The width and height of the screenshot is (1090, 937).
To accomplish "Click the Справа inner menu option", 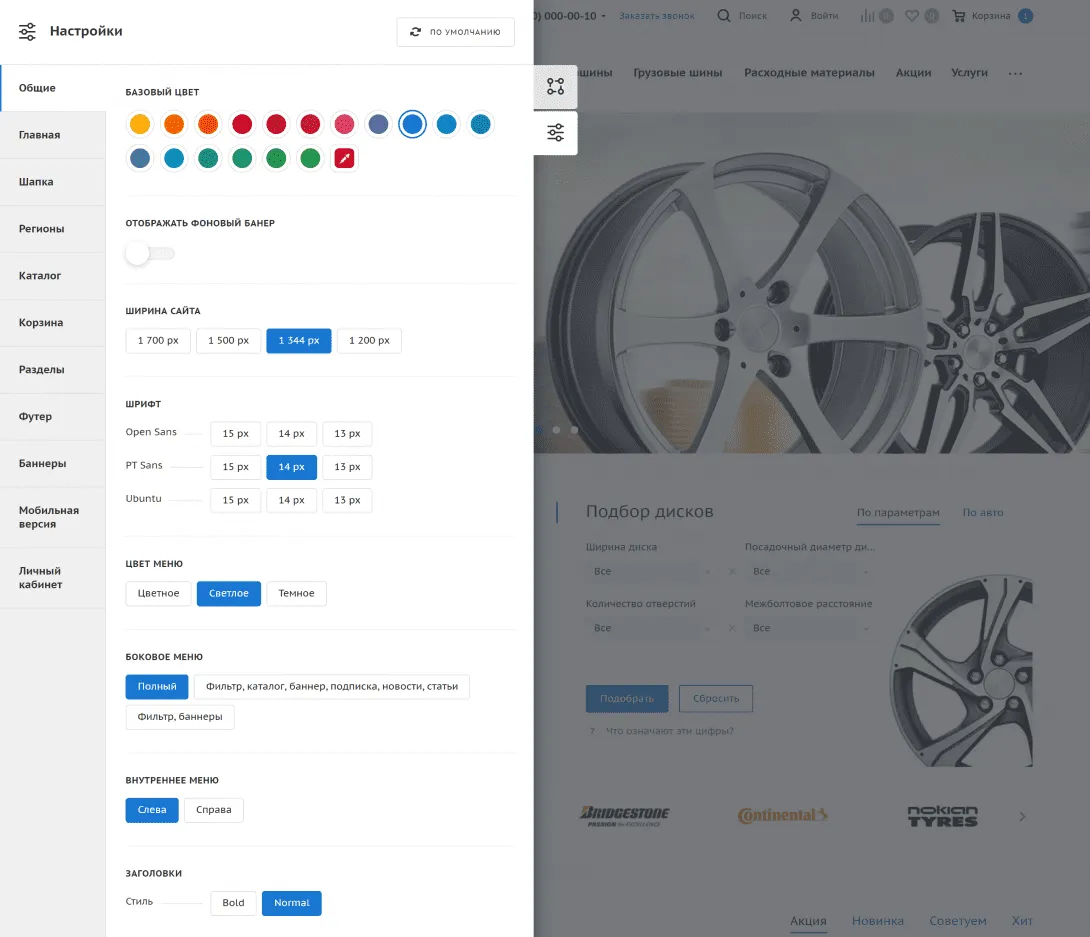I will tap(213, 810).
